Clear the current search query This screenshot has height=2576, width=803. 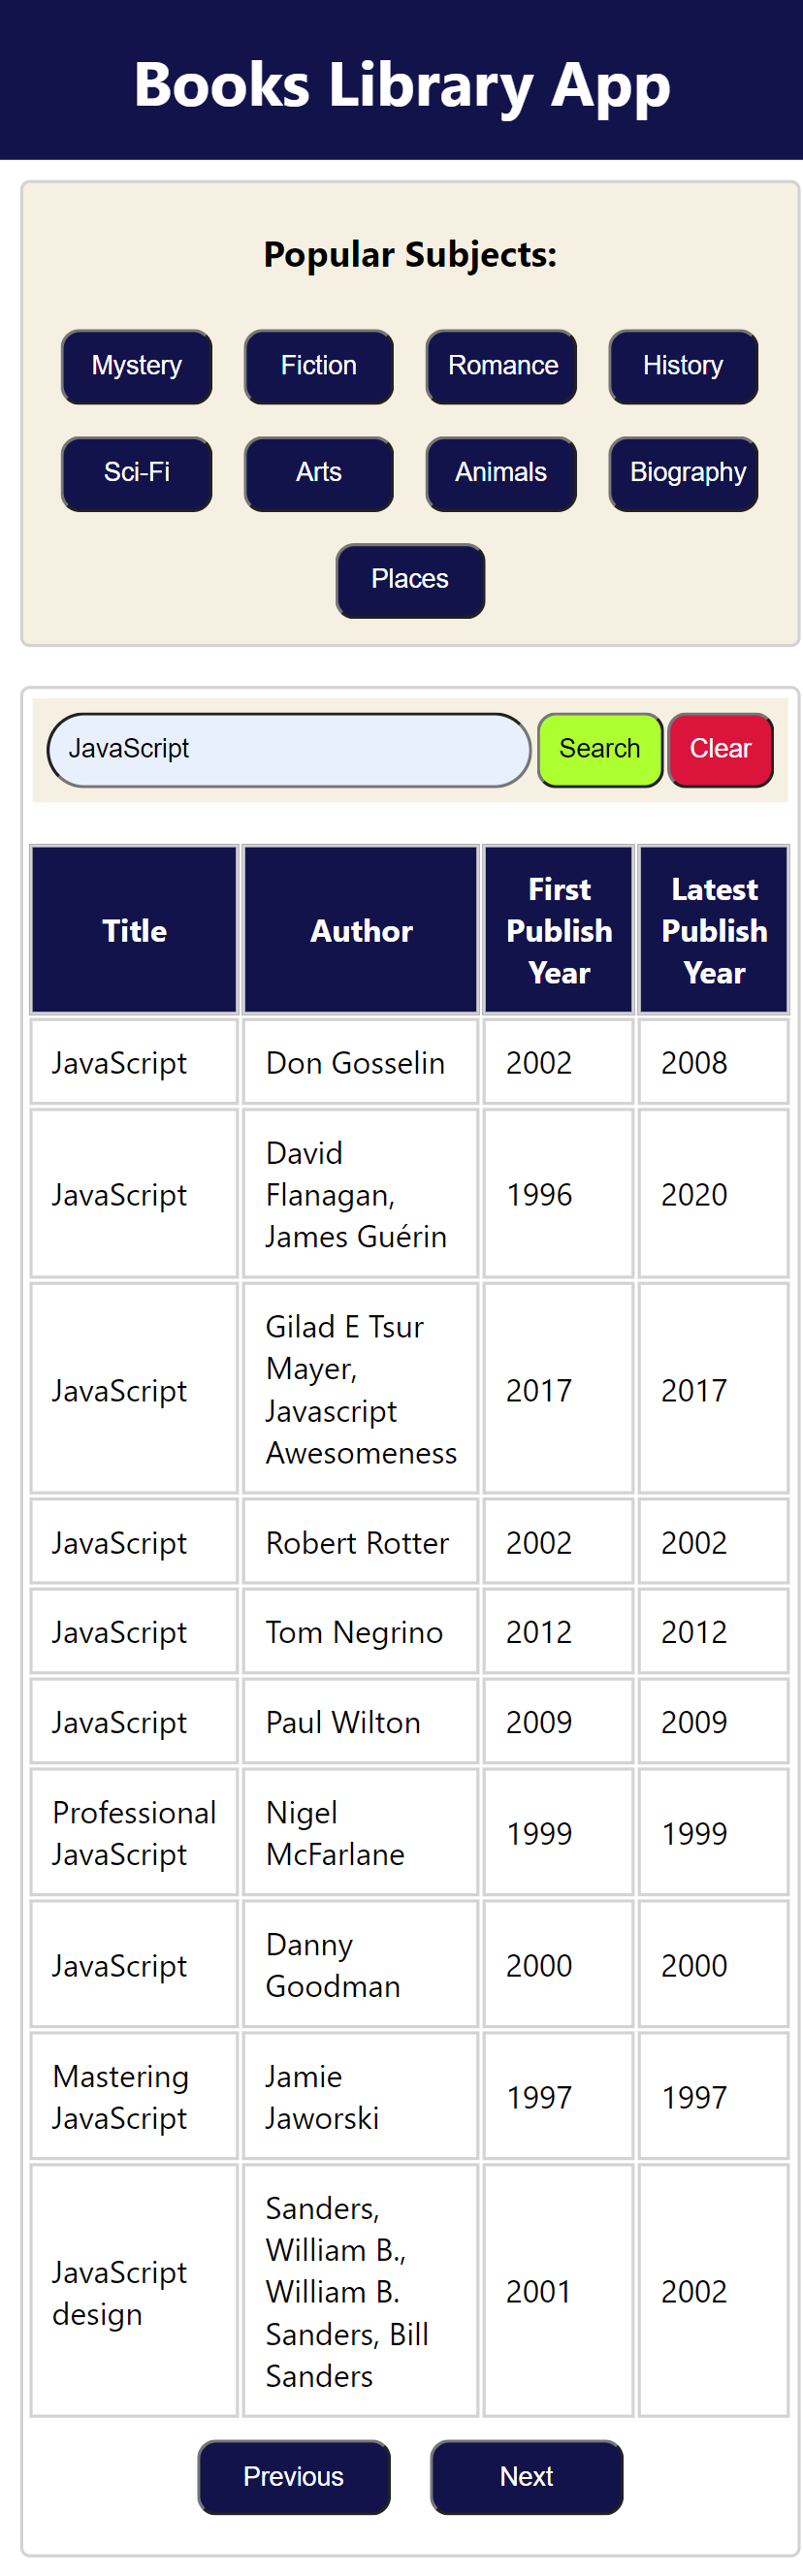[720, 748]
